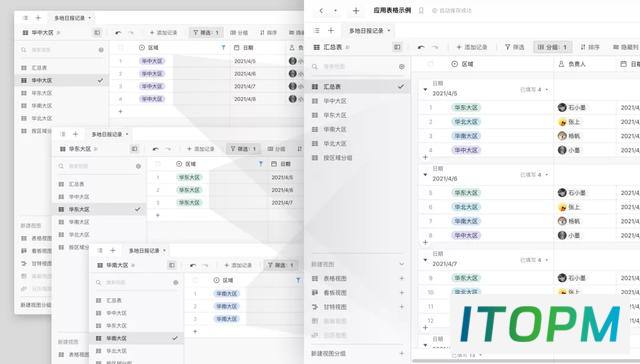Tick select-all checkbox in 汇总表 grid header
The width and height of the screenshot is (640, 364).
pyautogui.click(x=430, y=64)
